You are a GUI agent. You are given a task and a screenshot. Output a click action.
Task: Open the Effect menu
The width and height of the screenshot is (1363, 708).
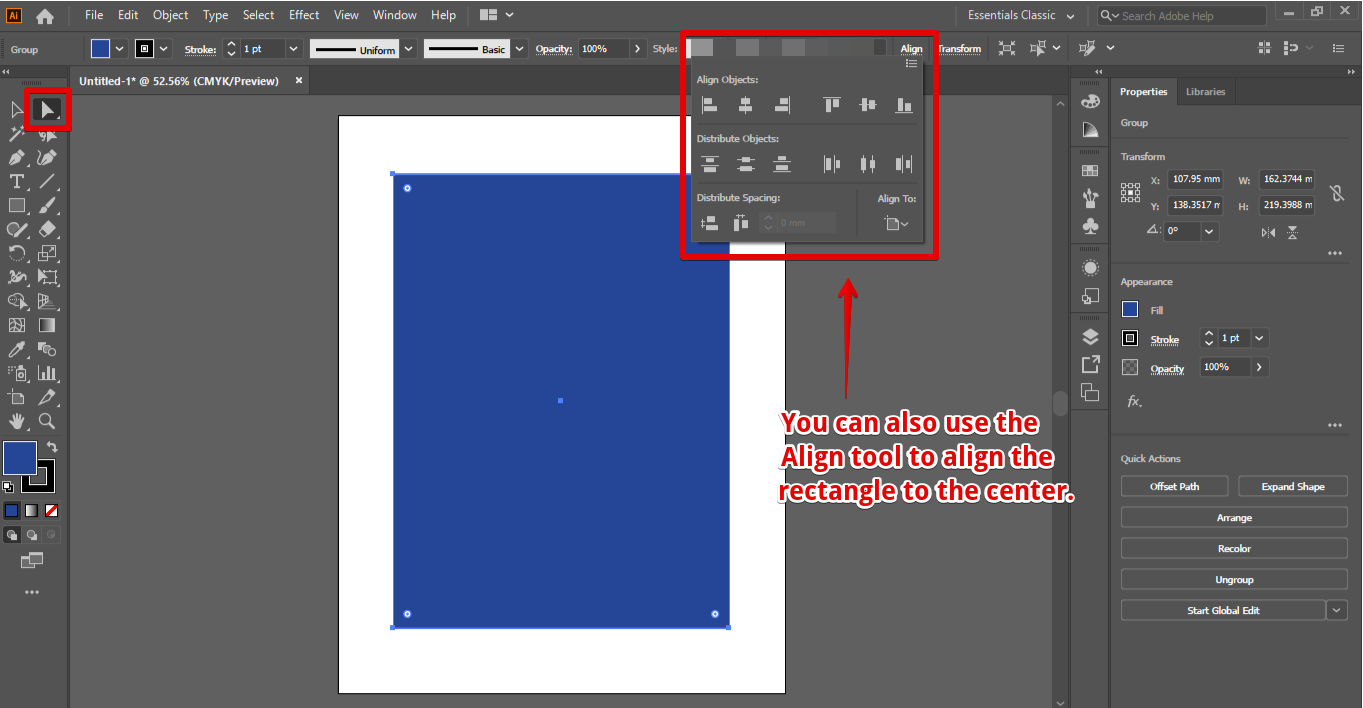[x=304, y=15]
